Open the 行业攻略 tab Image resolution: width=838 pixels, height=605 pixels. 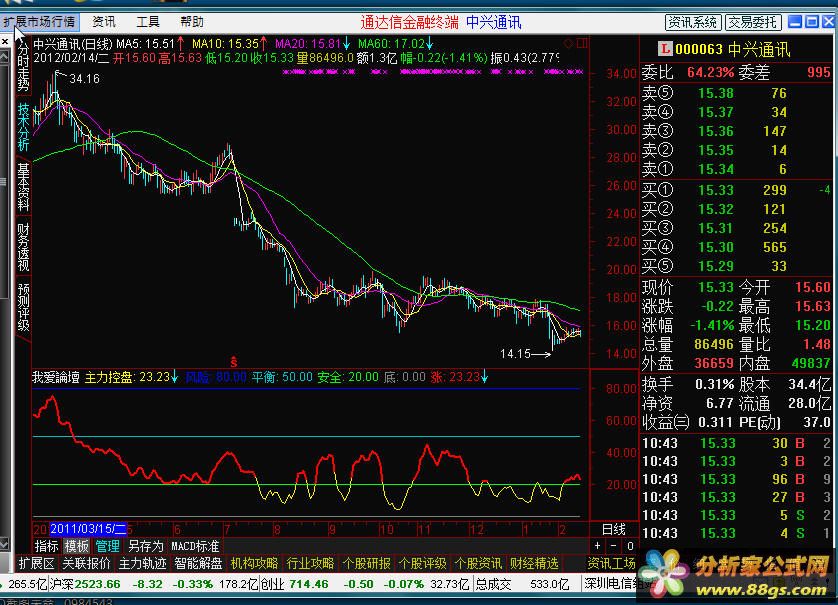coord(310,563)
